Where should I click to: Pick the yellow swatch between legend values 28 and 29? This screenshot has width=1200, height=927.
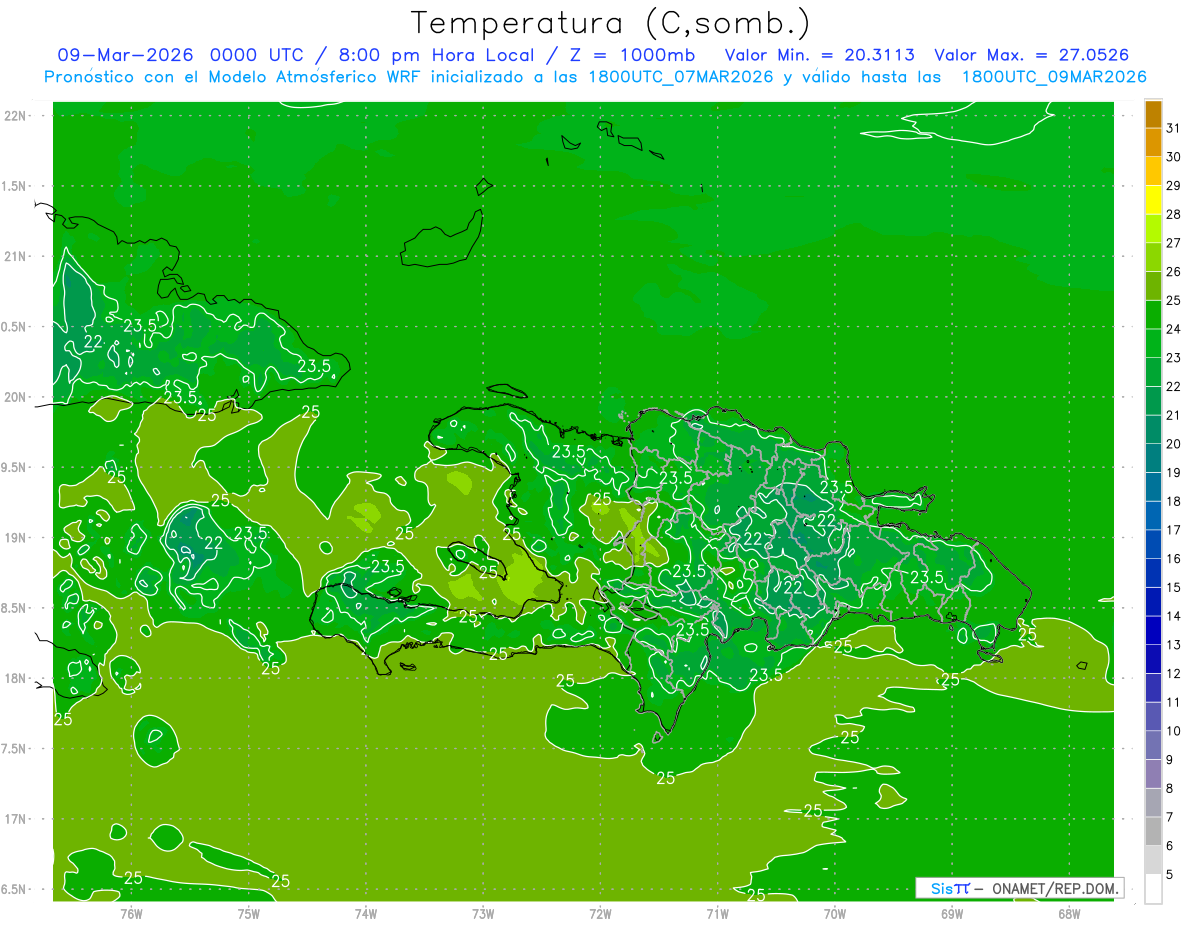click(1153, 200)
